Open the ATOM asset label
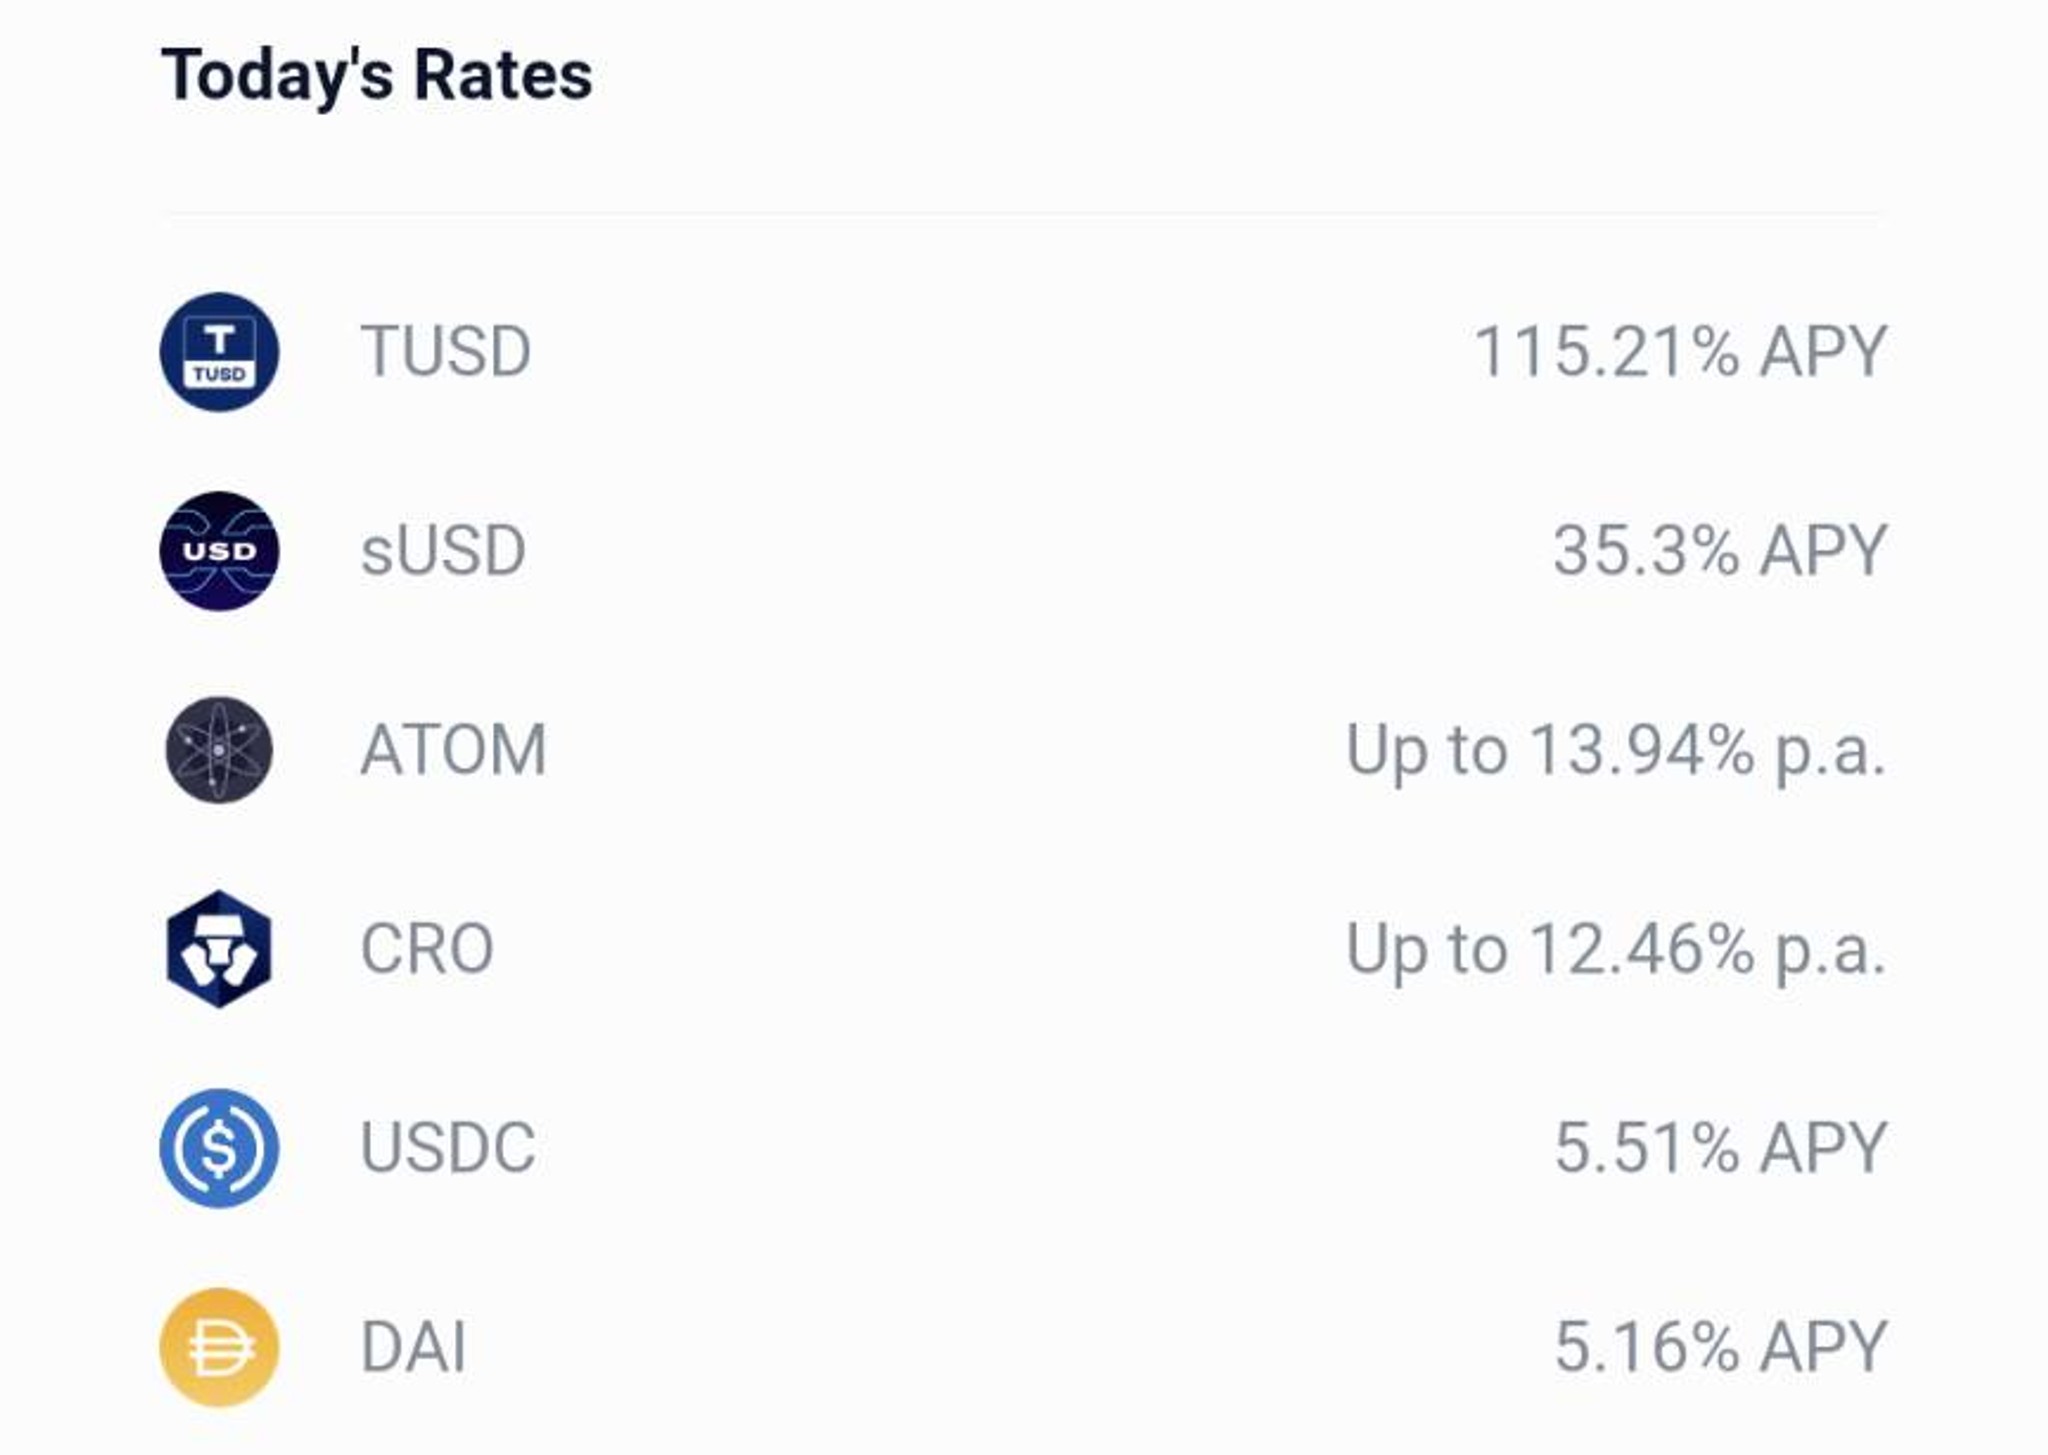The image size is (2048, 1455). 453,750
